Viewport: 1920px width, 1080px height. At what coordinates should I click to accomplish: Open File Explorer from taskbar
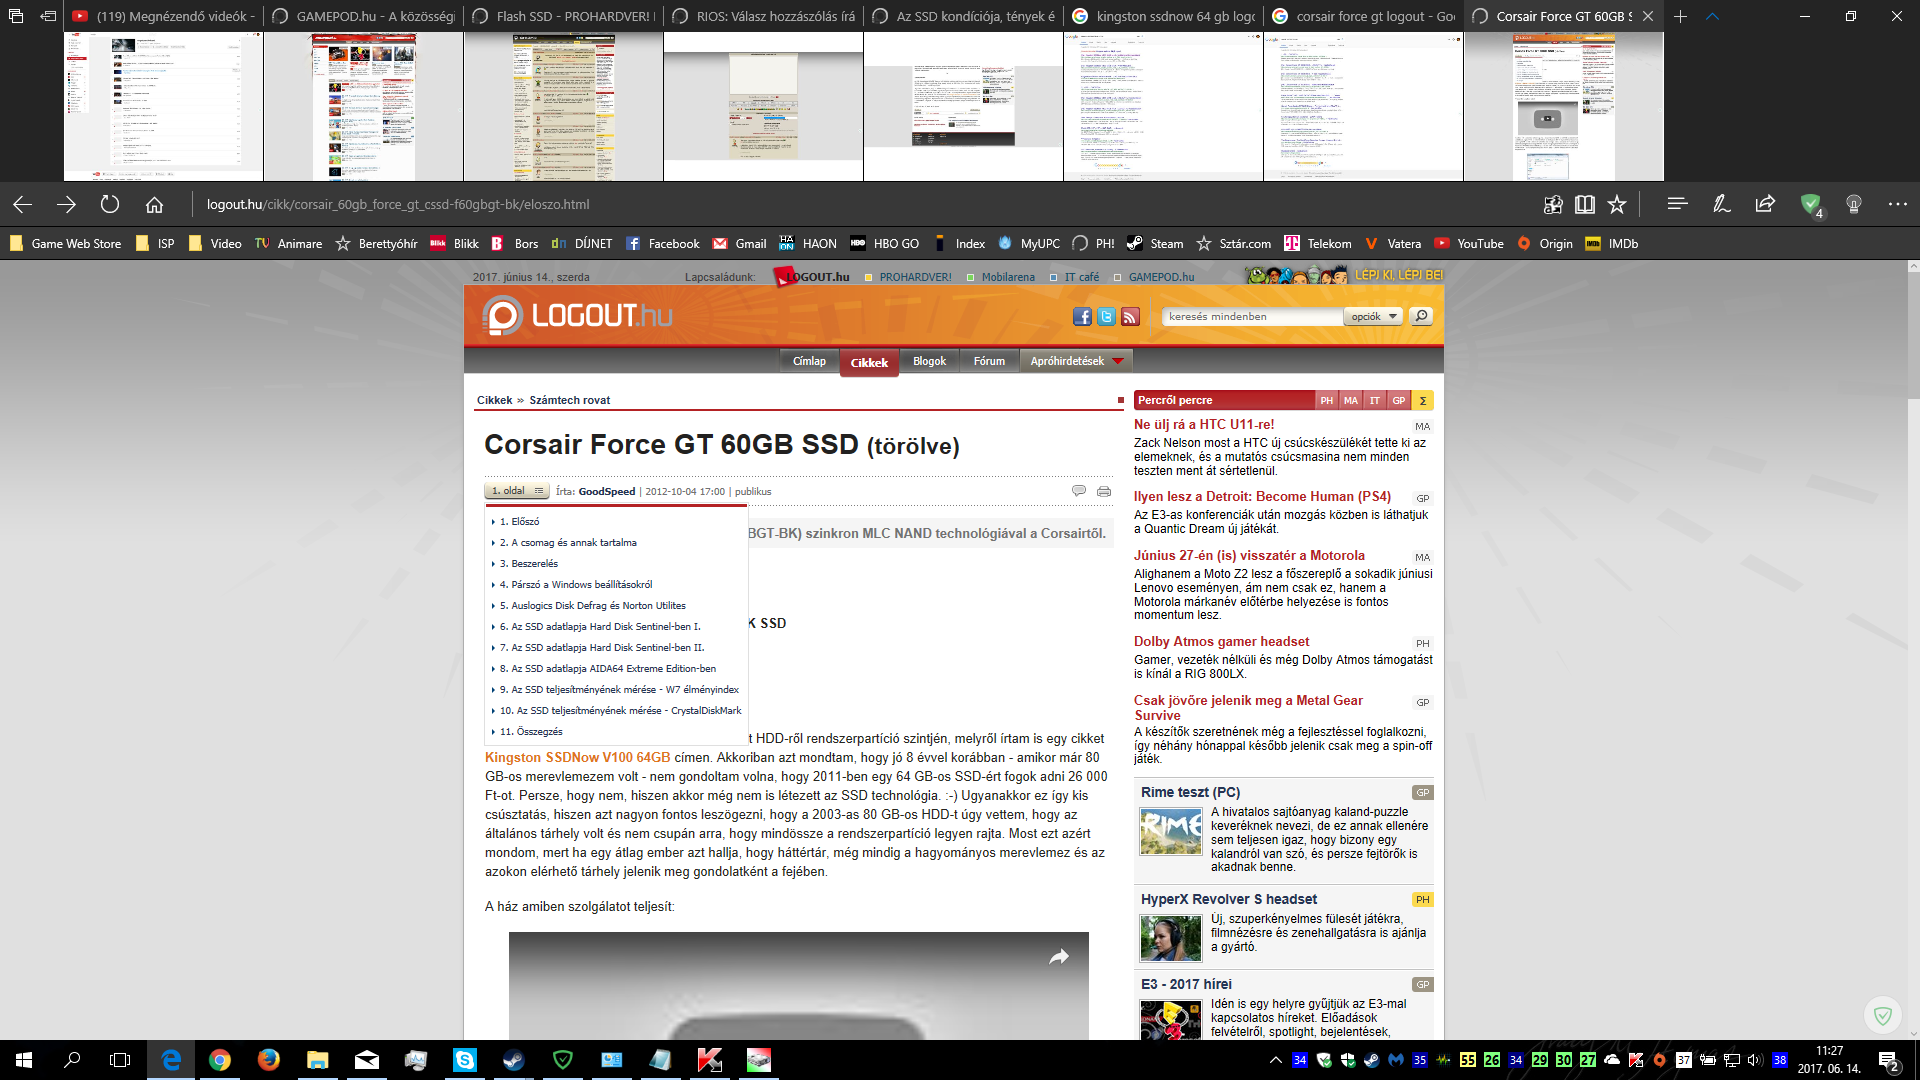(x=317, y=1060)
